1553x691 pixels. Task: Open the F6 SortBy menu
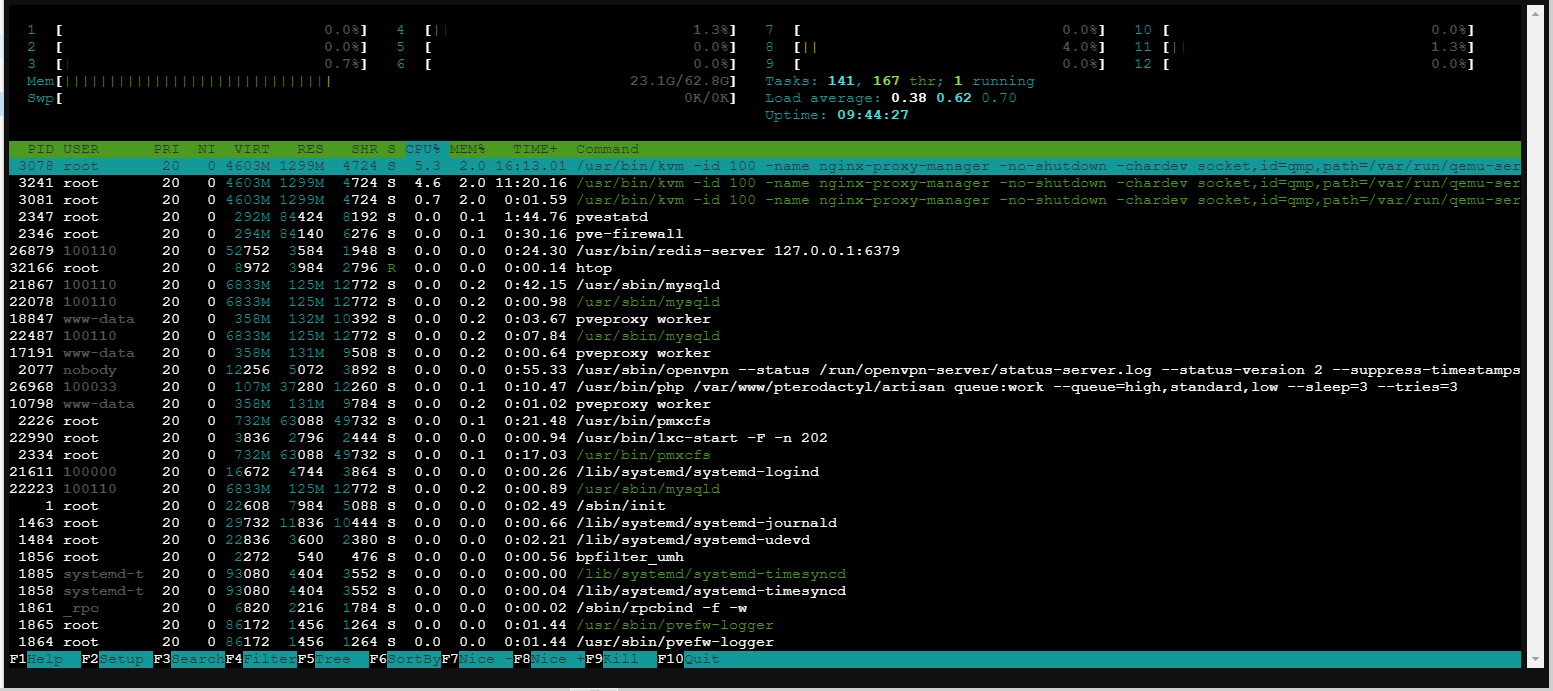pyautogui.click(x=405, y=659)
